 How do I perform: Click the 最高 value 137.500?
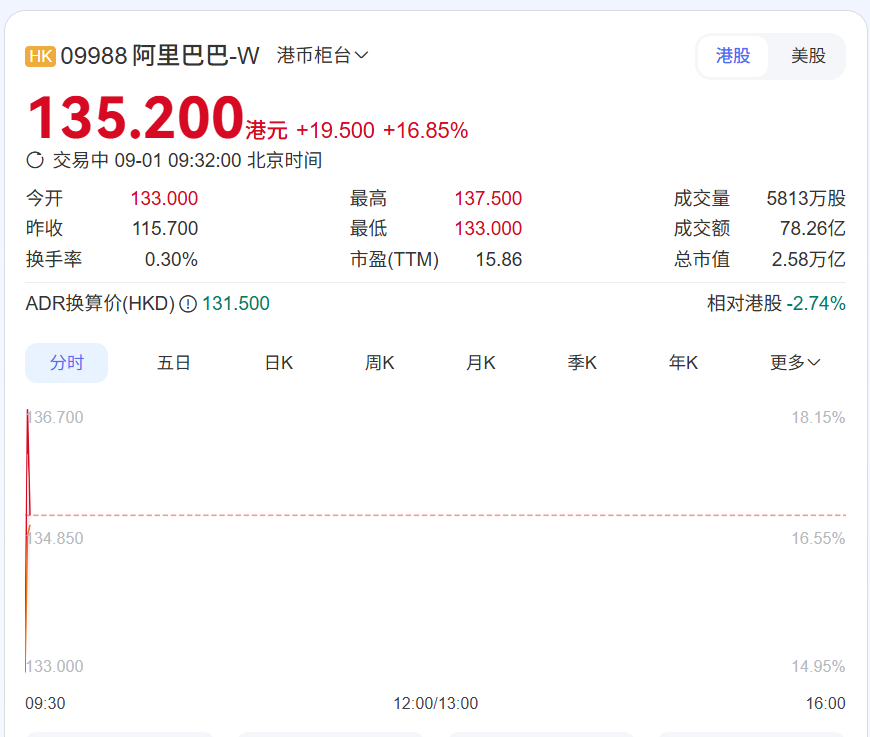pos(488,199)
